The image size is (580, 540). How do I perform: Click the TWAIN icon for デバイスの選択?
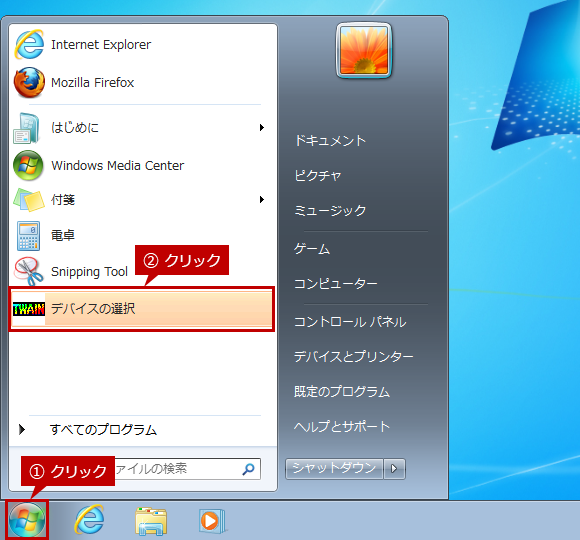[x=29, y=309]
